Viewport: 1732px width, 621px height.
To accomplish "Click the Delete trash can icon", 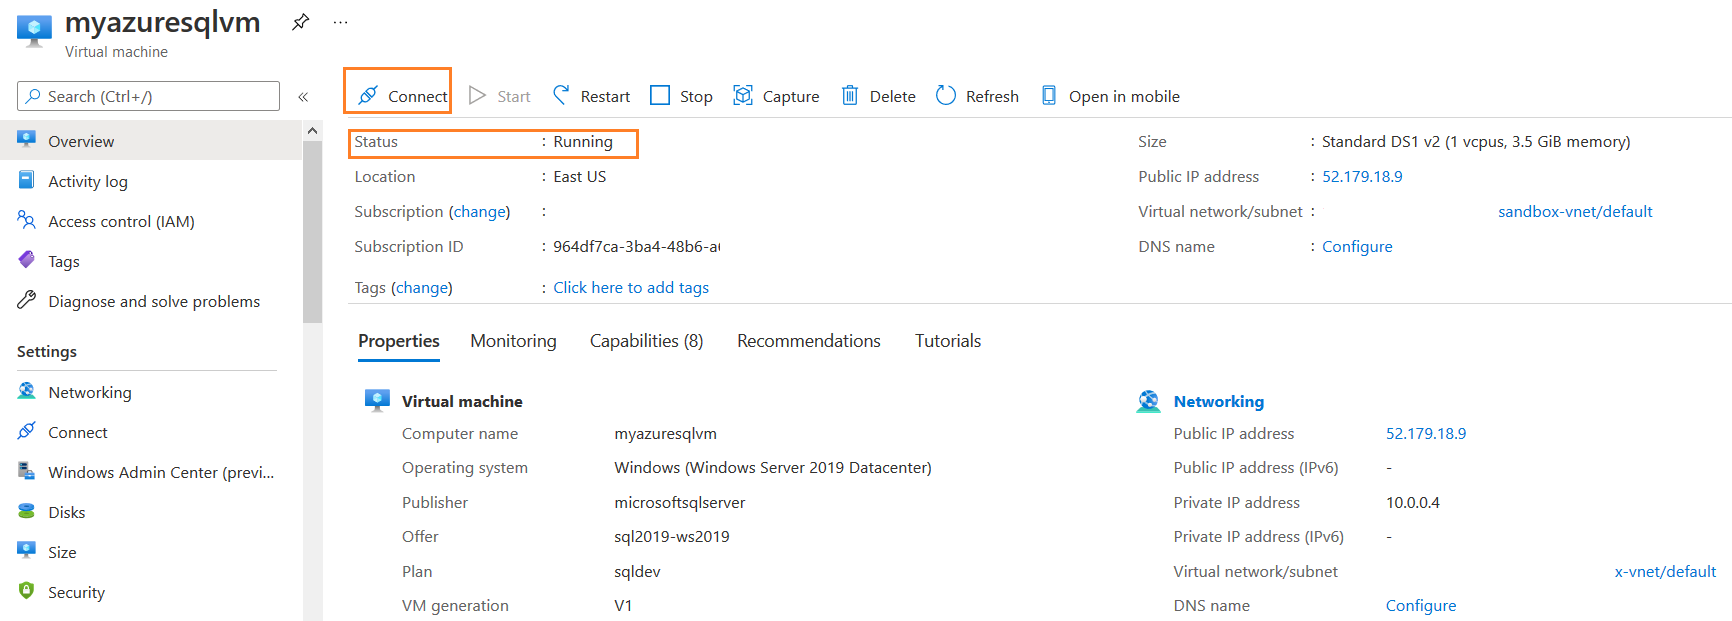I will pos(850,95).
